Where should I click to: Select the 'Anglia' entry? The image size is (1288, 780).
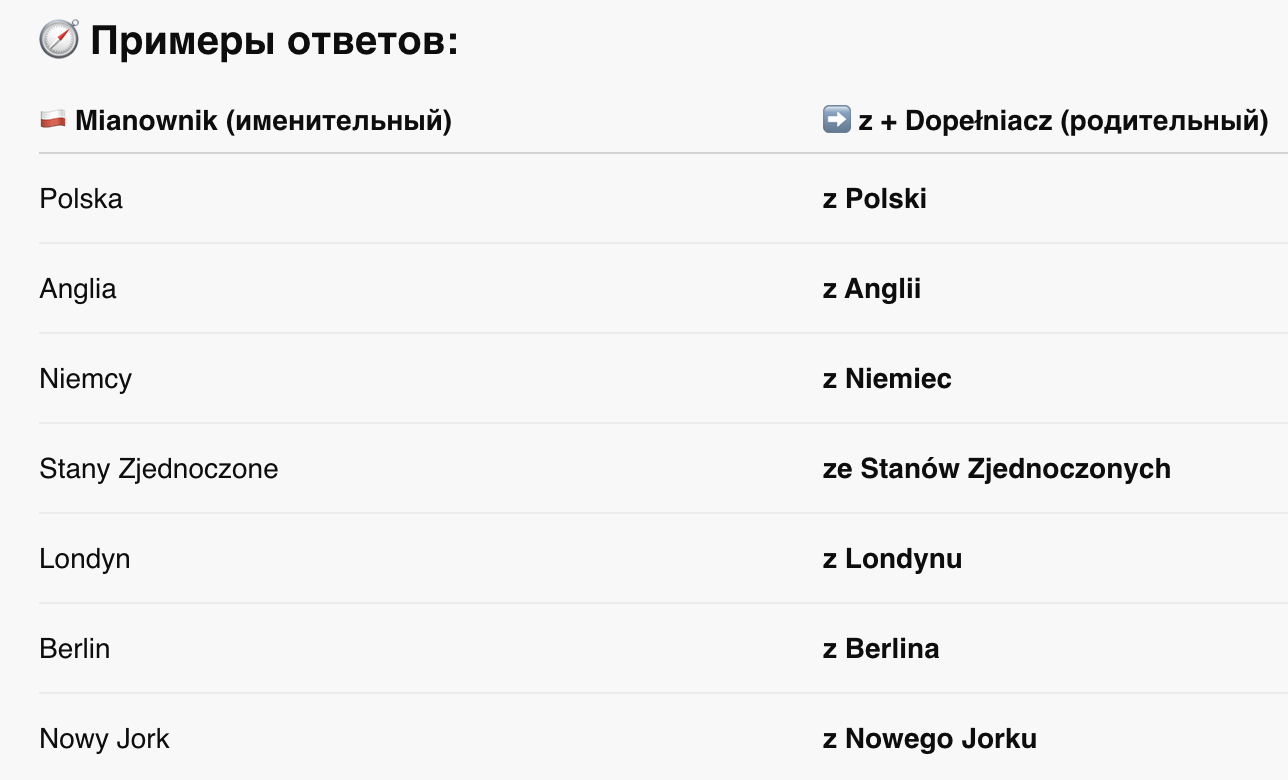tap(78, 289)
